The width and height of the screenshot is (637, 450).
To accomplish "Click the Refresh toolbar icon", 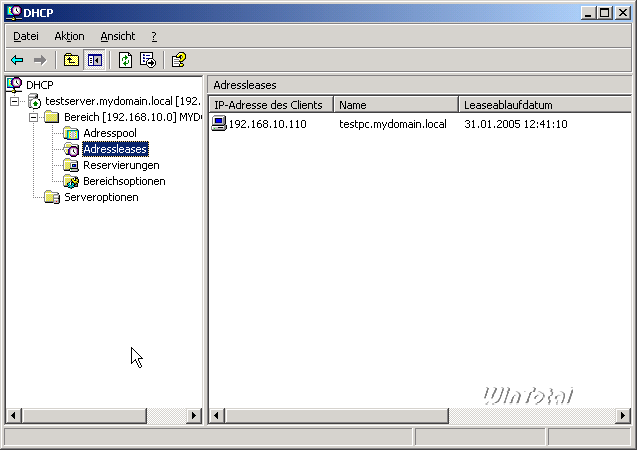I will tap(126, 61).
